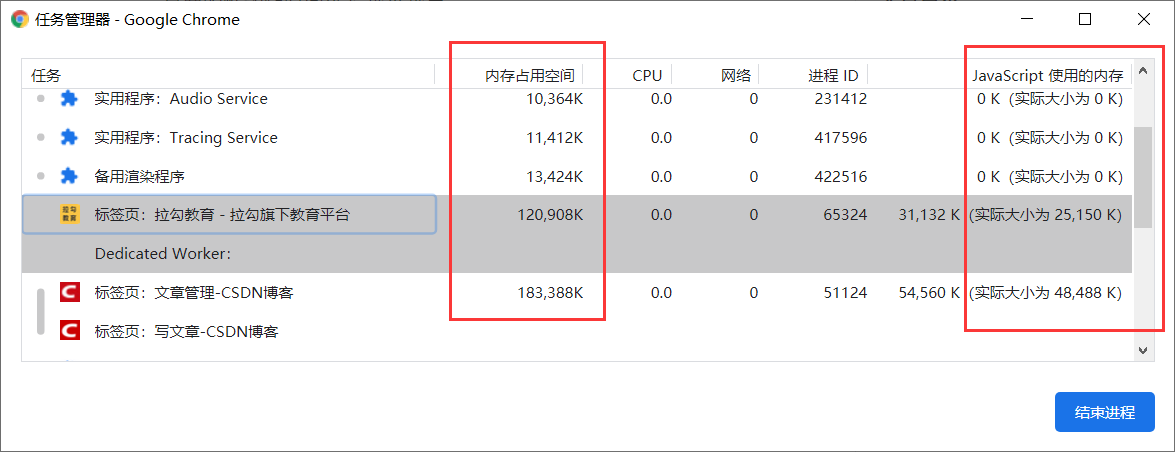Screen dimensions: 1175x452
Task: Click the scrollbar up arrow
Action: click(1143, 71)
